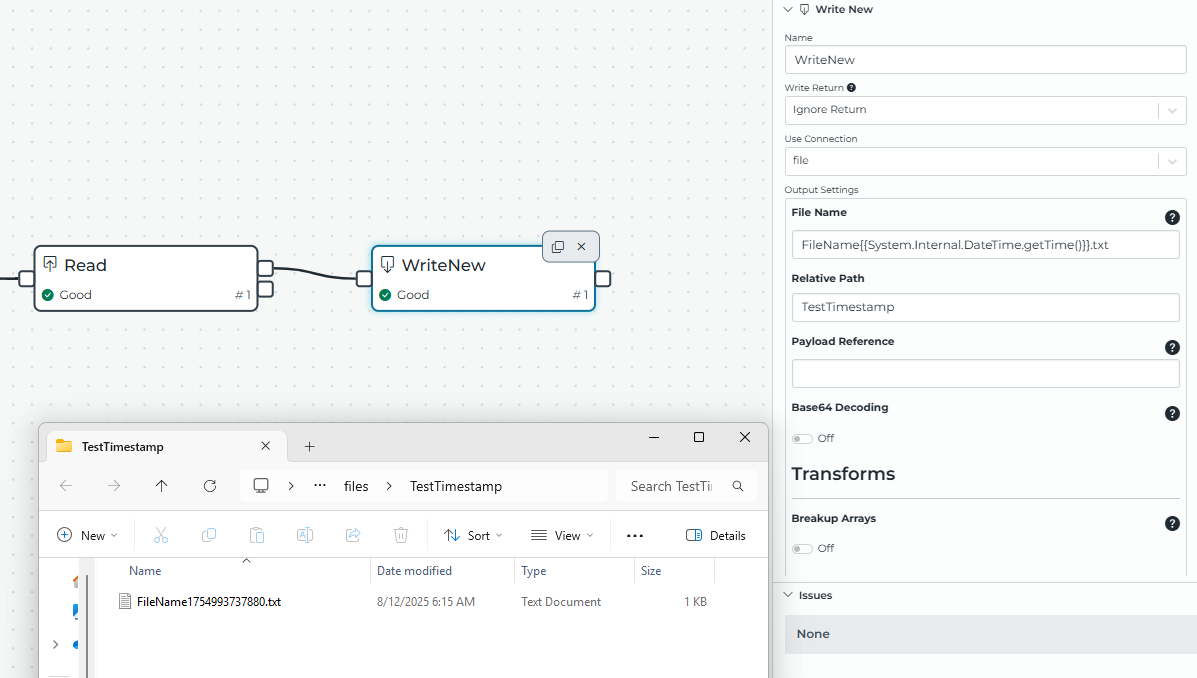Select the FileName1754993737880.txt file
Image resolution: width=1197 pixels, height=678 pixels.
(208, 602)
